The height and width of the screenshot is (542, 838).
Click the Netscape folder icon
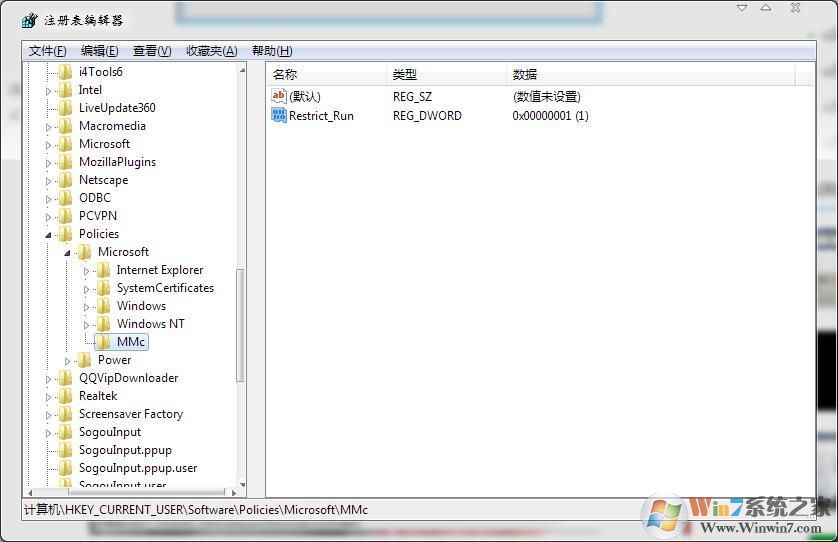coord(66,180)
